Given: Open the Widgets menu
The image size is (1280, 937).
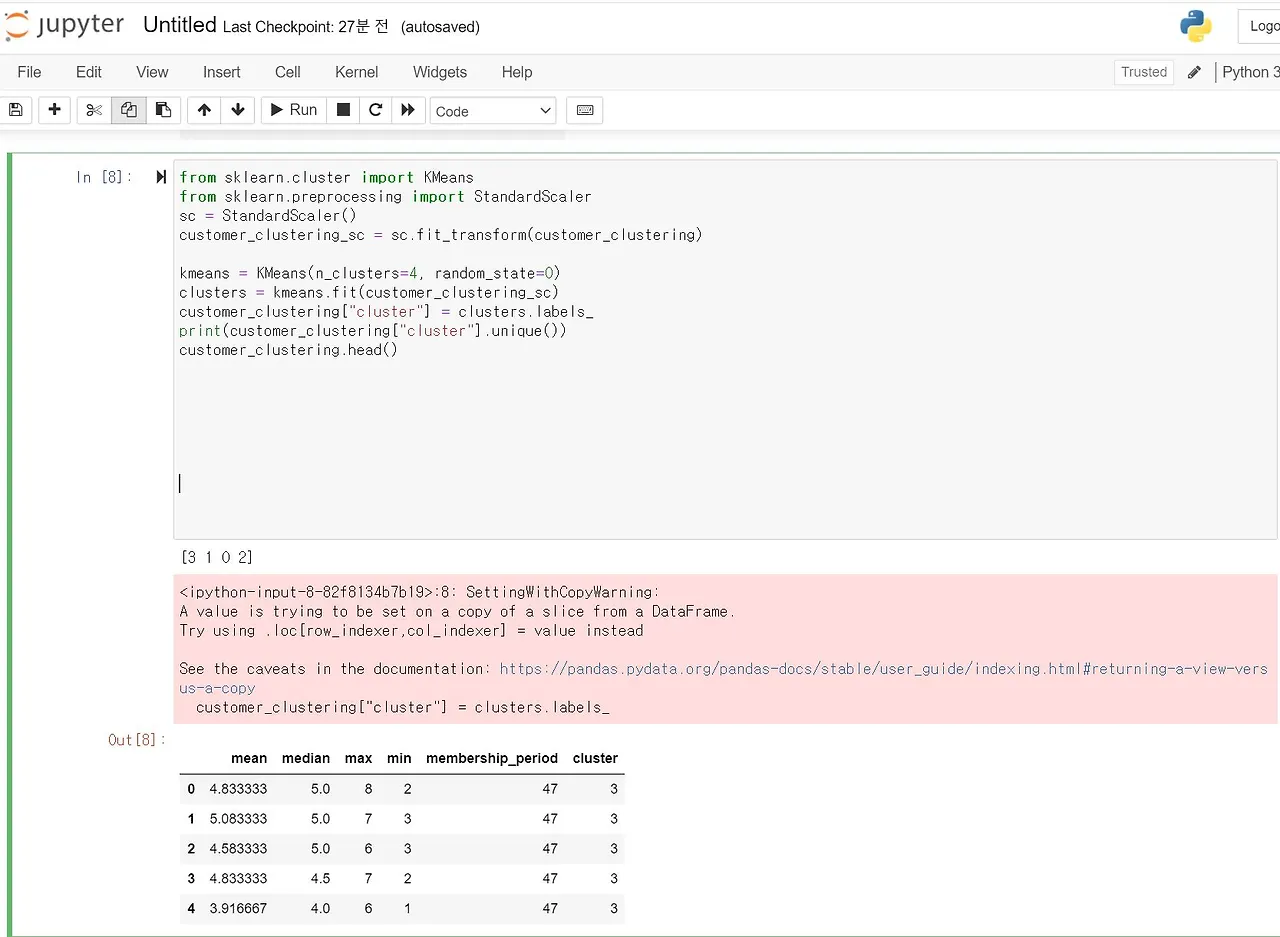Looking at the screenshot, I should (x=440, y=72).
